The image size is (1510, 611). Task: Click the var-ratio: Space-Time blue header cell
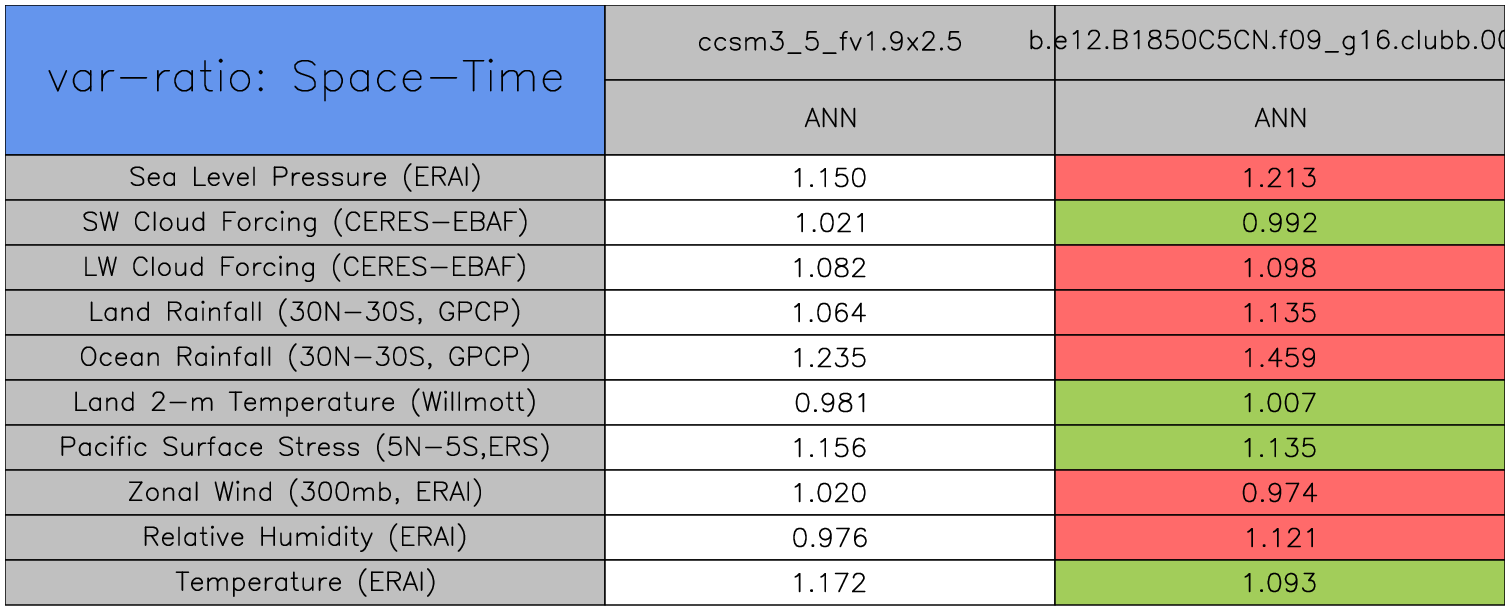pos(305,79)
